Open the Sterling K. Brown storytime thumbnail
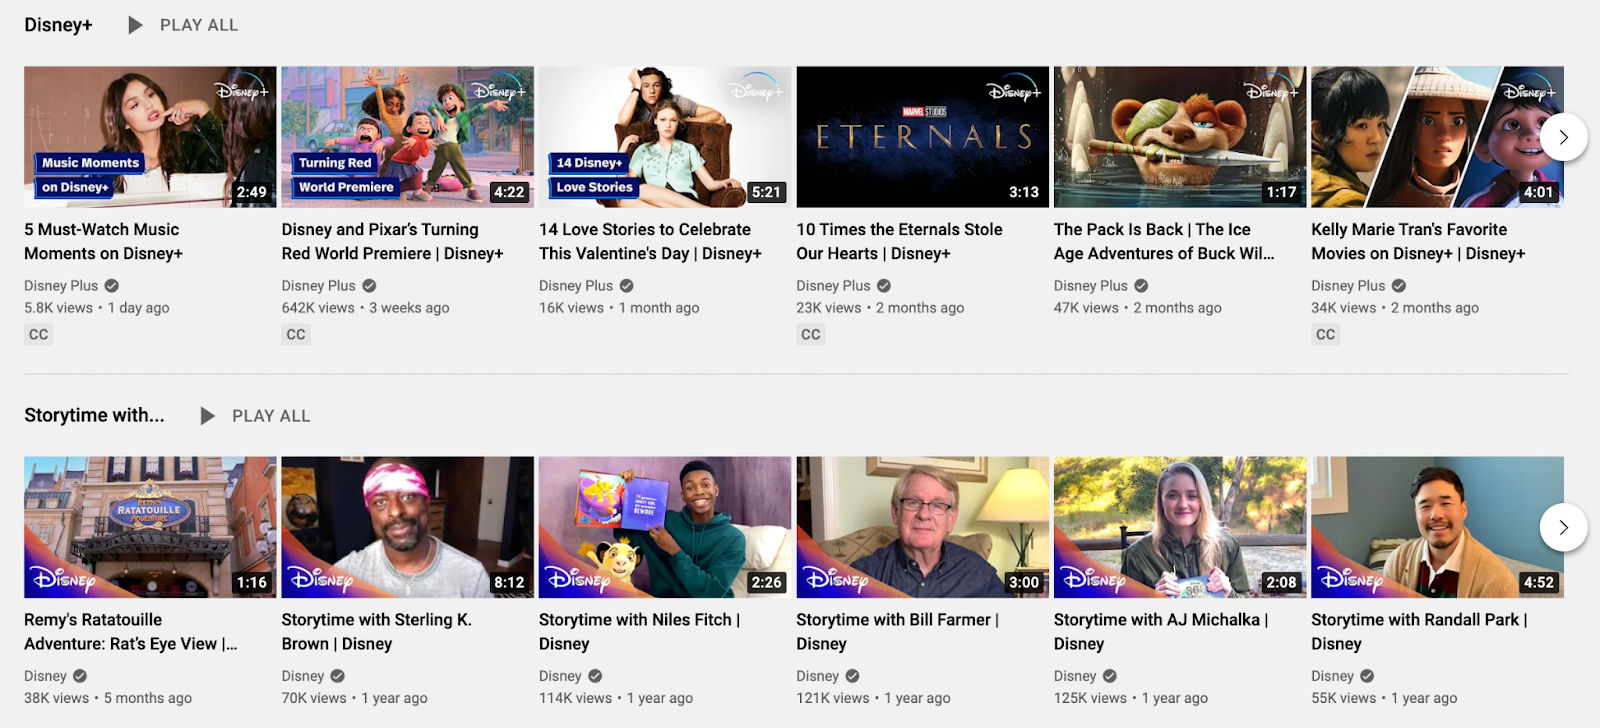 408,527
